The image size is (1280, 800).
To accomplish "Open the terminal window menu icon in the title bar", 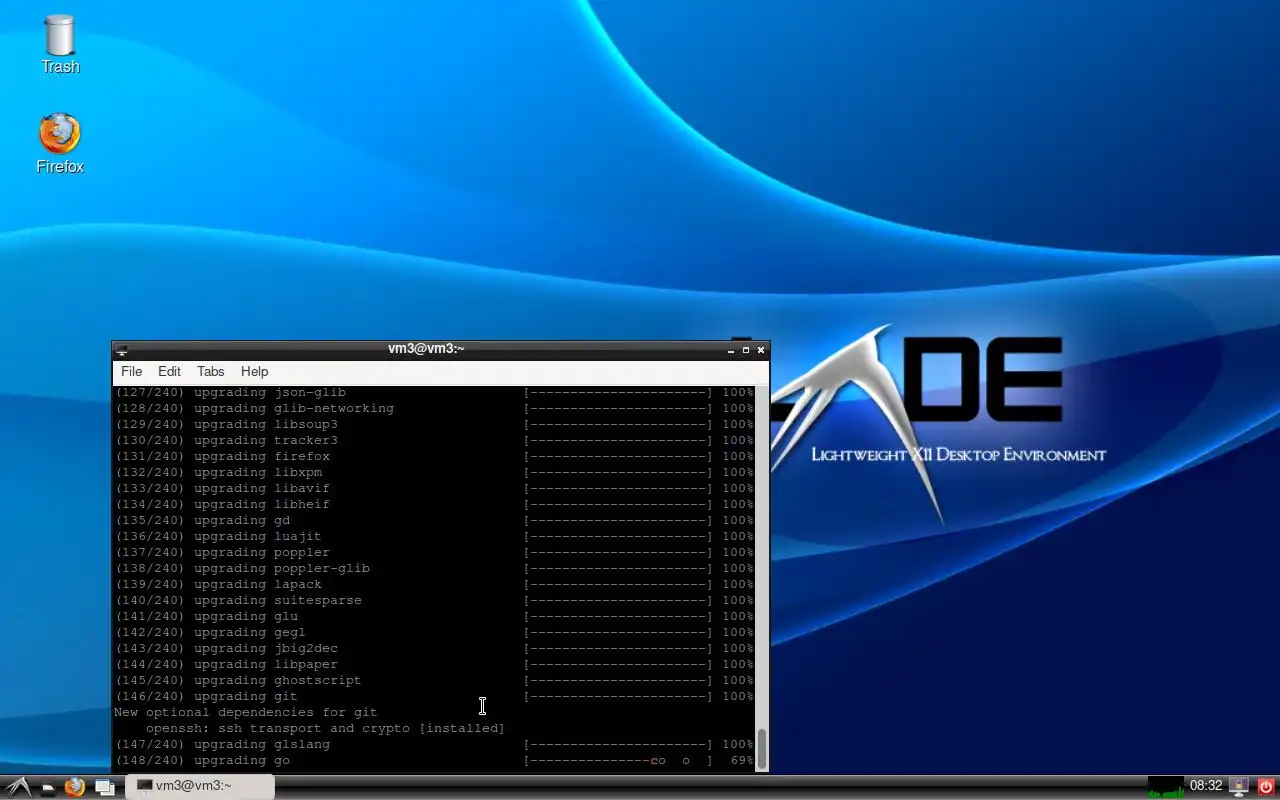I will tap(121, 350).
